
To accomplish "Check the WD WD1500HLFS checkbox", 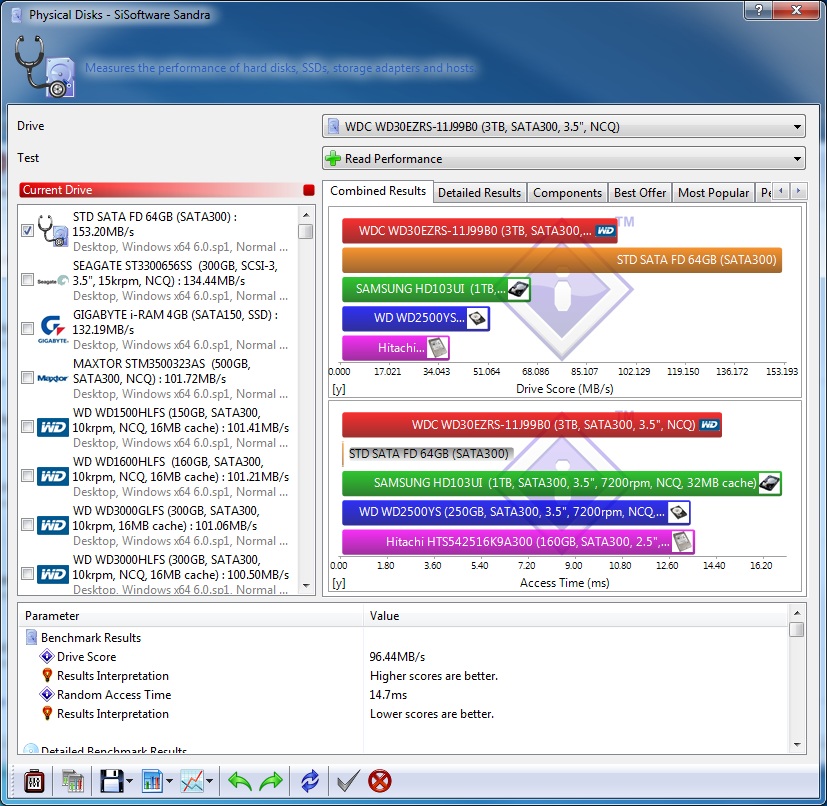I will 27,426.
